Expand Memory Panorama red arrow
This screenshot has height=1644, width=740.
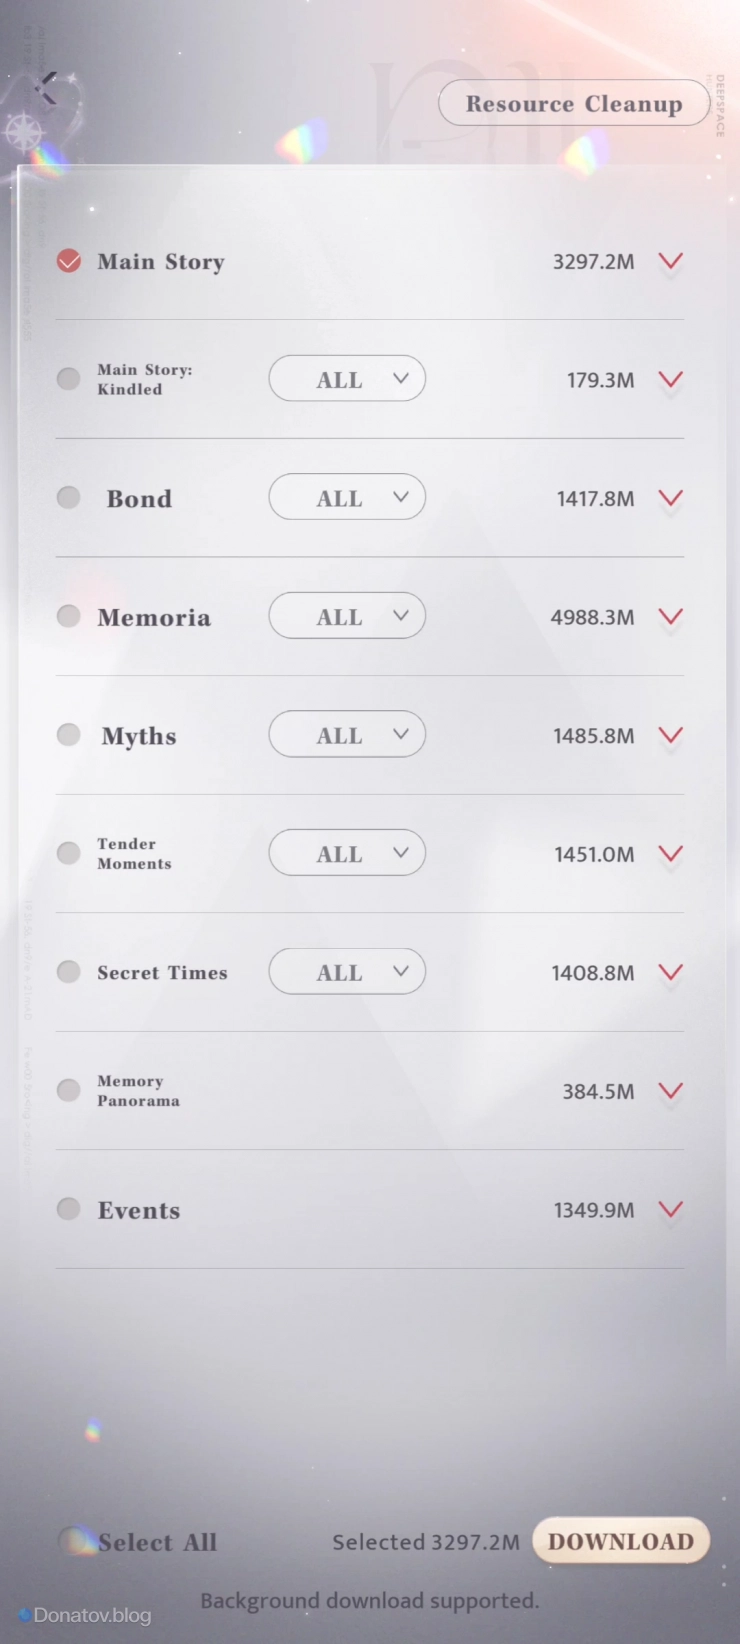(x=671, y=1091)
